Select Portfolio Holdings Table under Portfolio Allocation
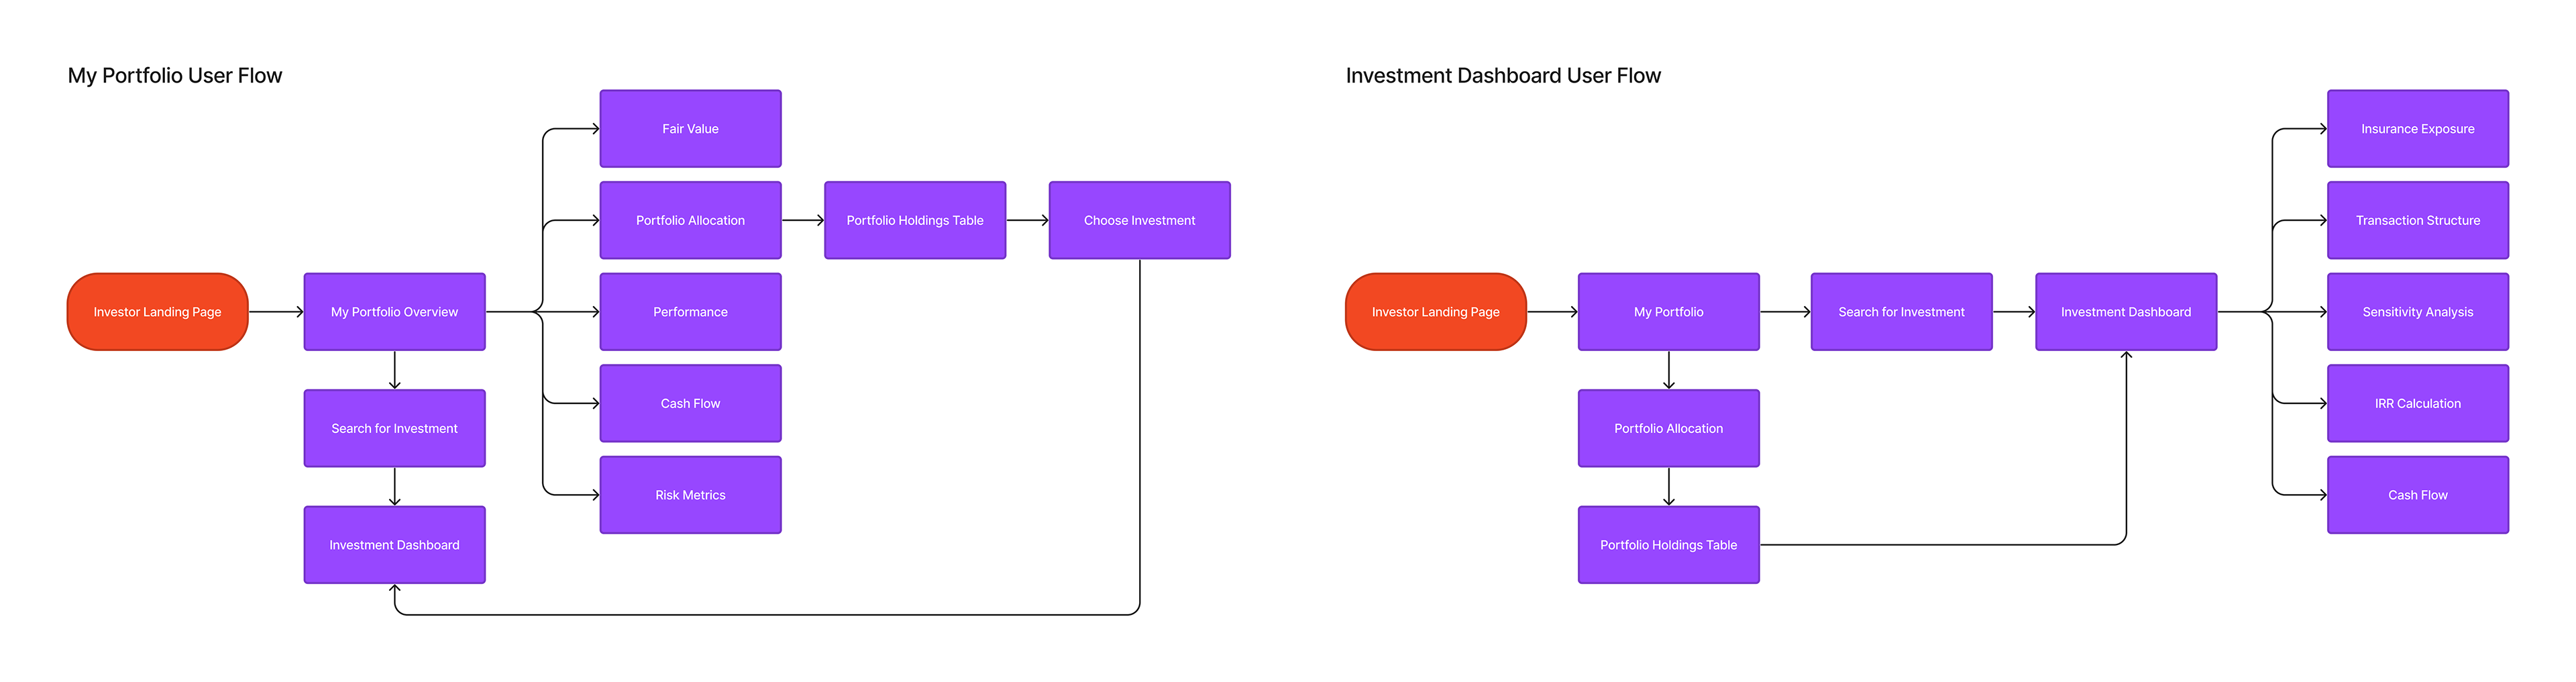 click(1669, 545)
